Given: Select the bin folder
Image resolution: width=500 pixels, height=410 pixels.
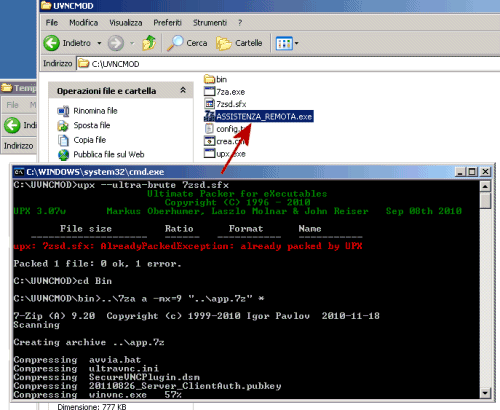Looking at the screenshot, I should (216, 79).
